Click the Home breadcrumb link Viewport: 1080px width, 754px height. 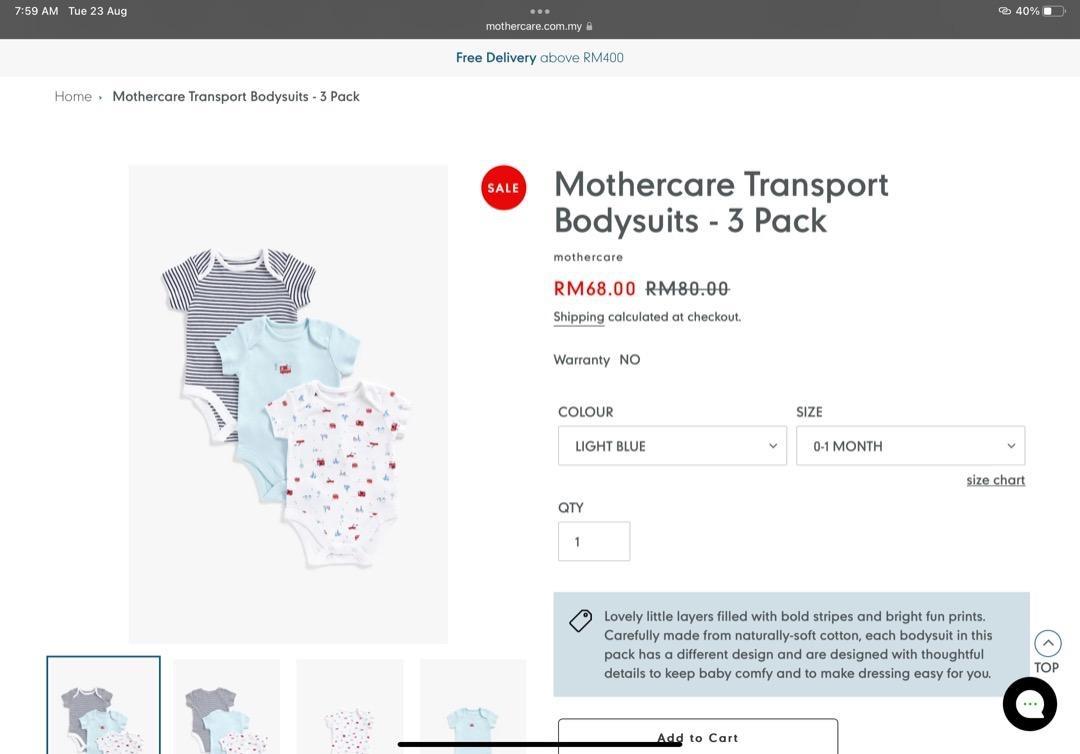[73, 97]
